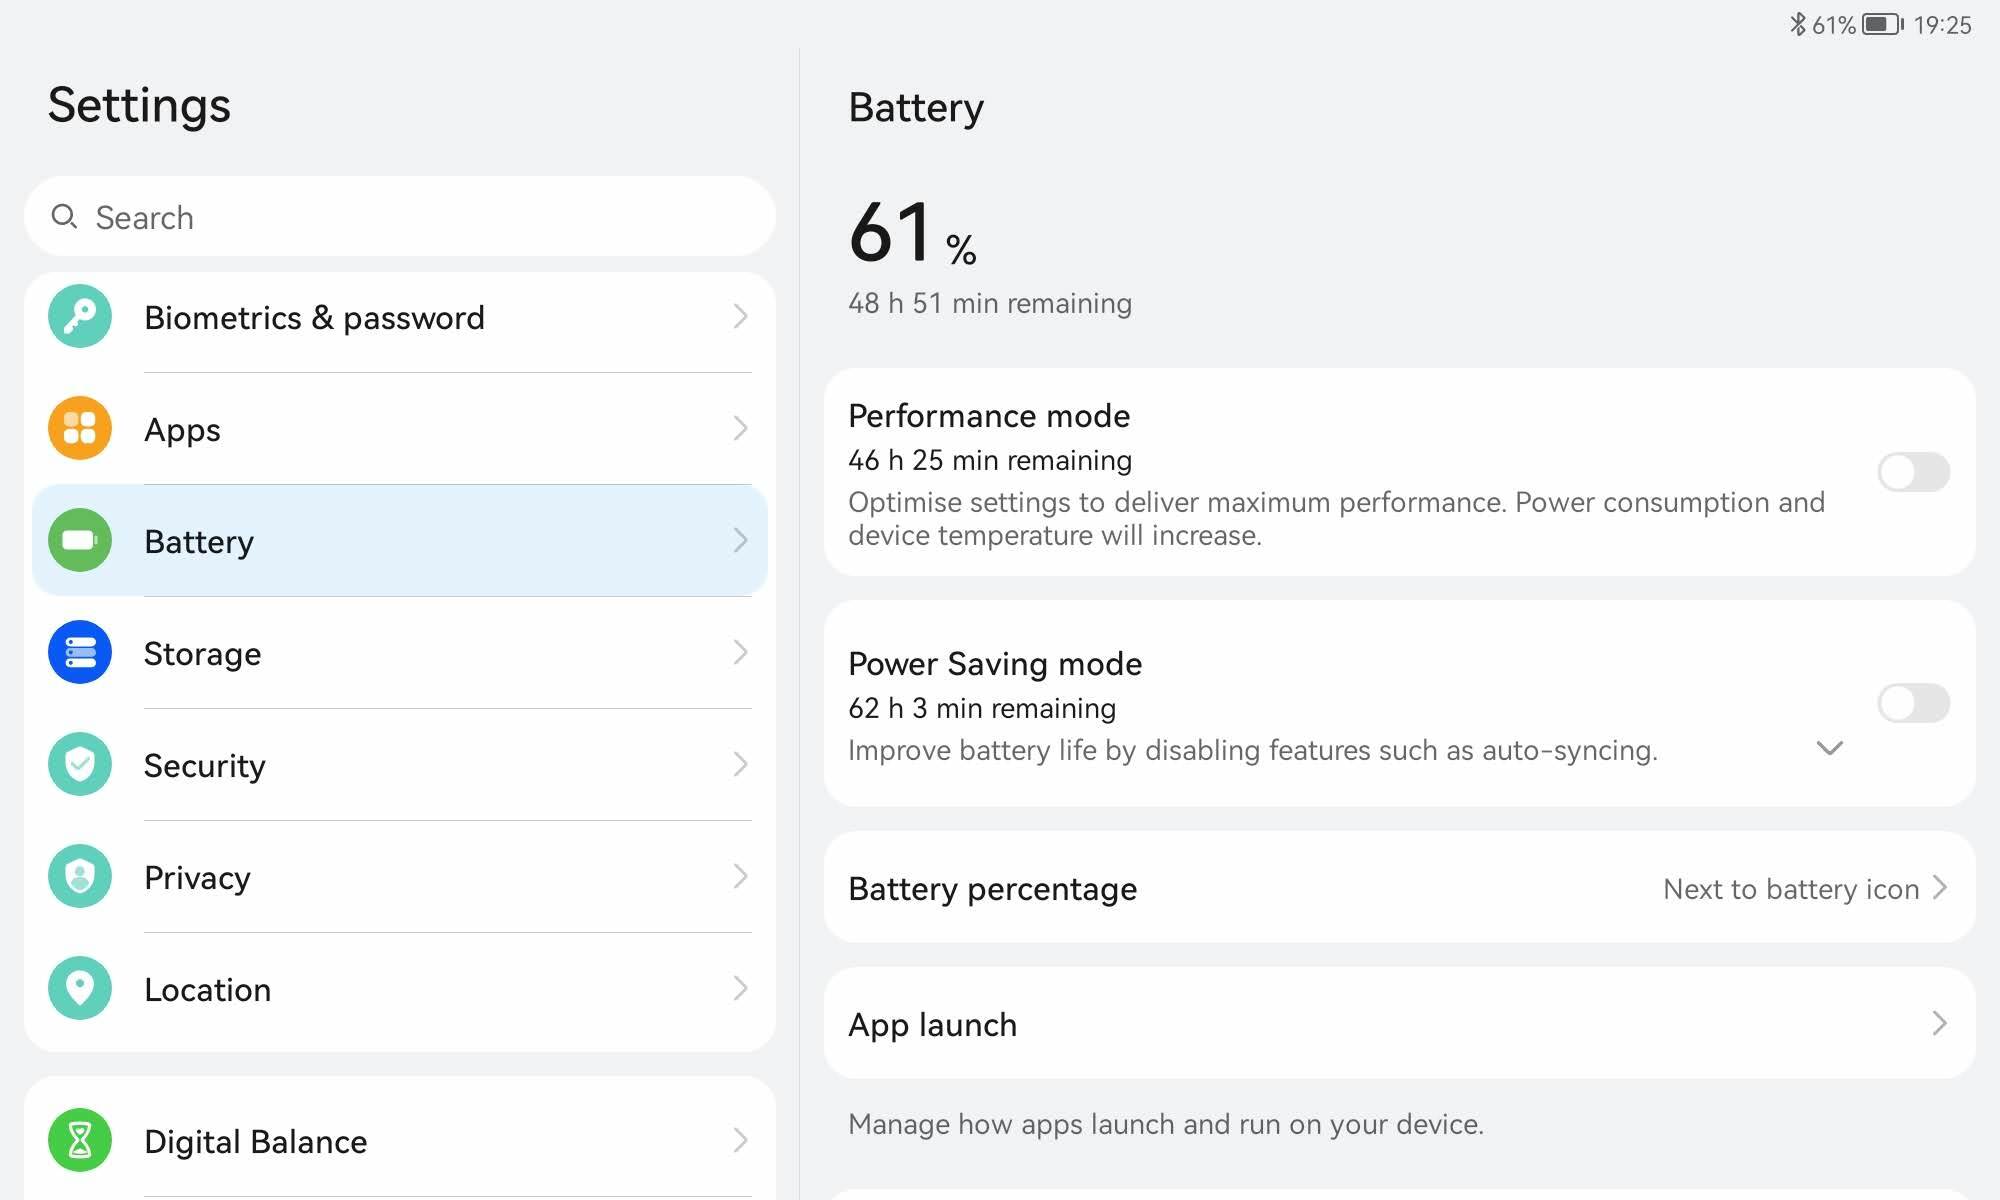Select Battery in the settings list

click(x=400, y=541)
